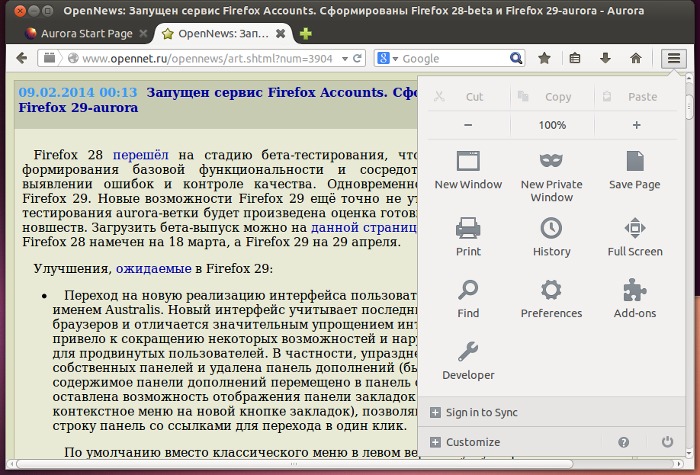This screenshot has width=700, height=475.
Task: Open Add-ons manager
Action: (x=634, y=298)
